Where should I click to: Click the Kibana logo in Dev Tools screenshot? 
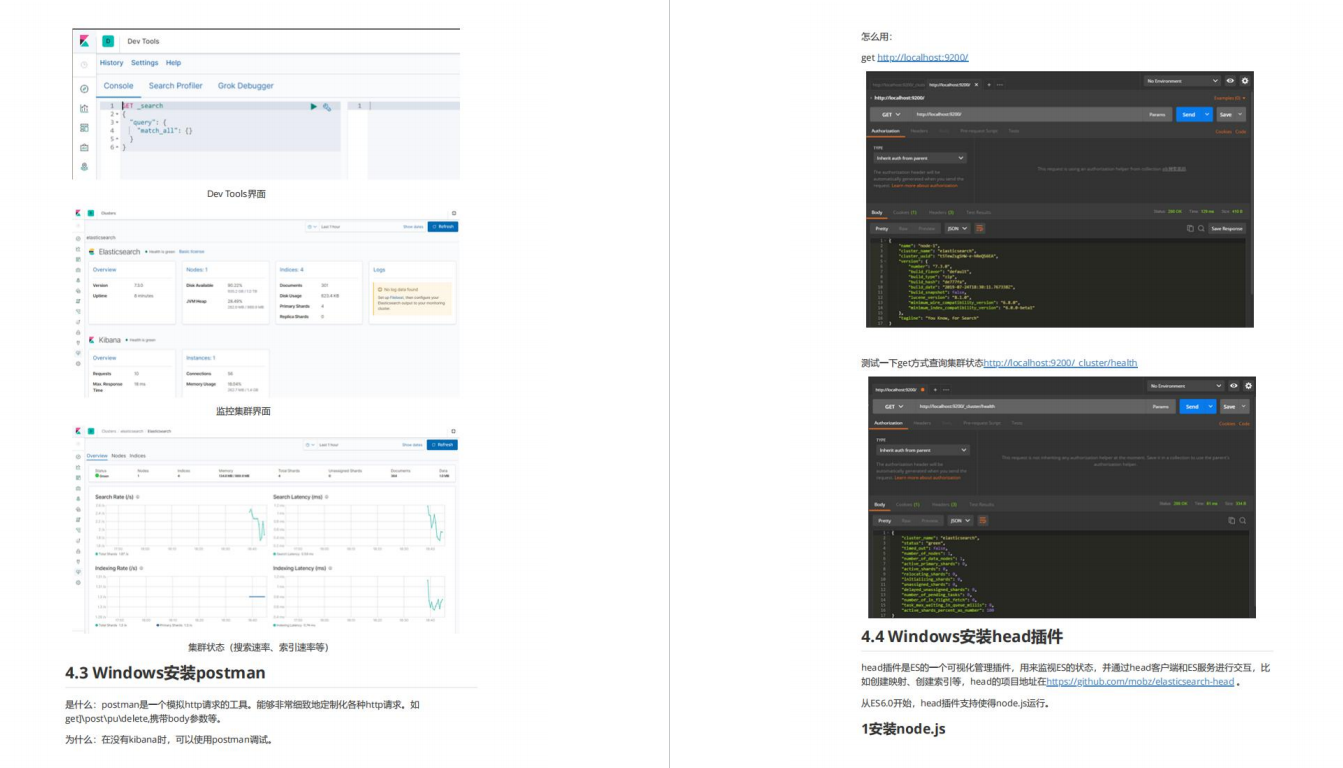84,41
